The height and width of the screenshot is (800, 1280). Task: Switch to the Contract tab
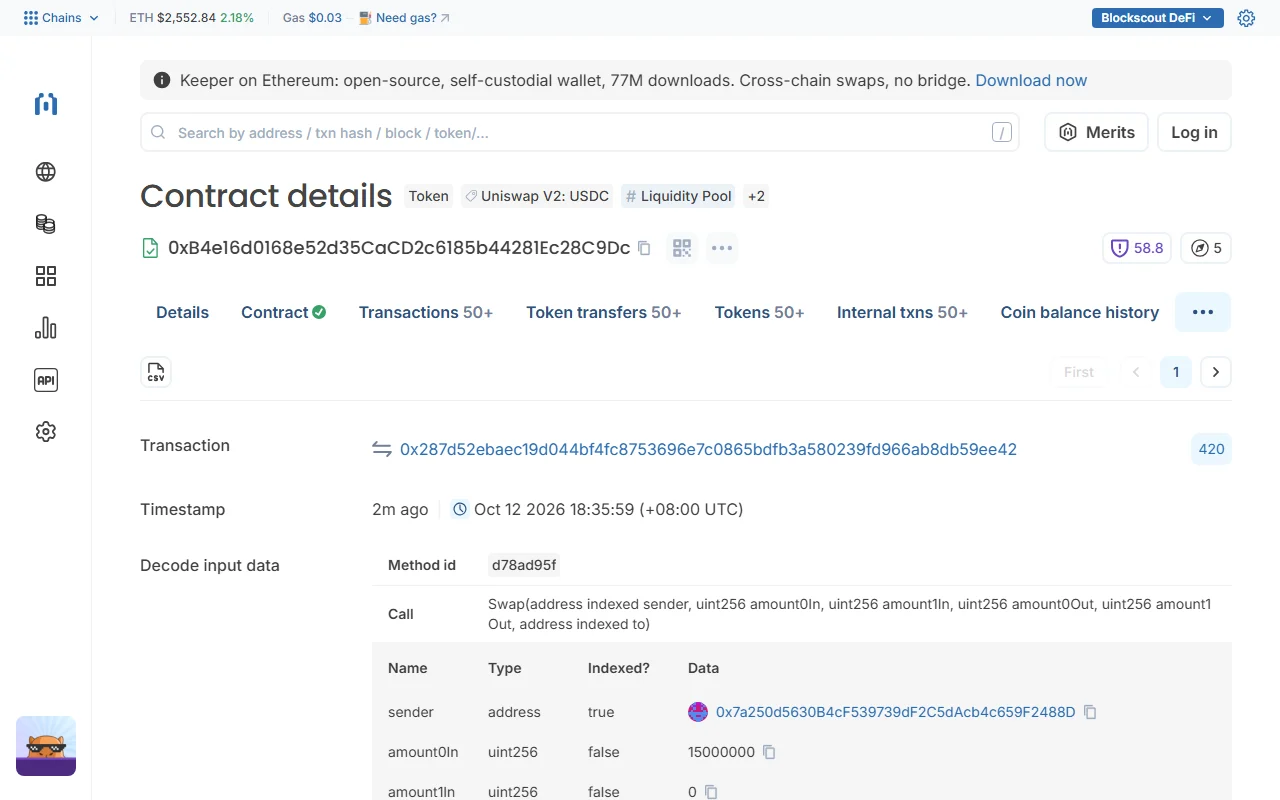(284, 312)
